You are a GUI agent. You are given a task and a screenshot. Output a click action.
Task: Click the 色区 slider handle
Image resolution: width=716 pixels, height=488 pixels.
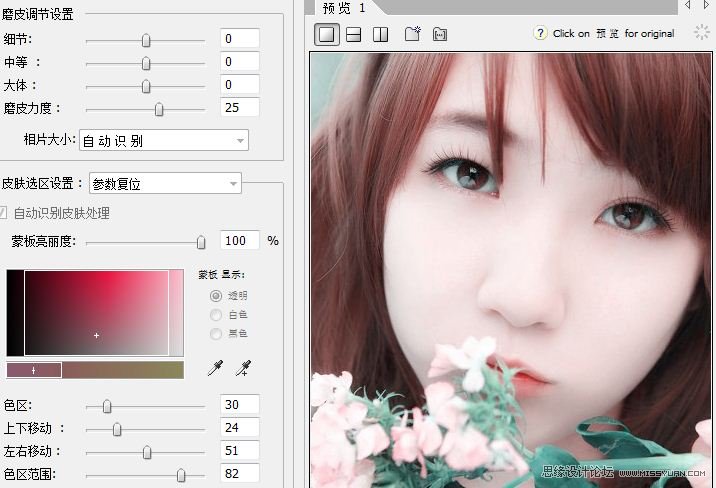point(107,406)
